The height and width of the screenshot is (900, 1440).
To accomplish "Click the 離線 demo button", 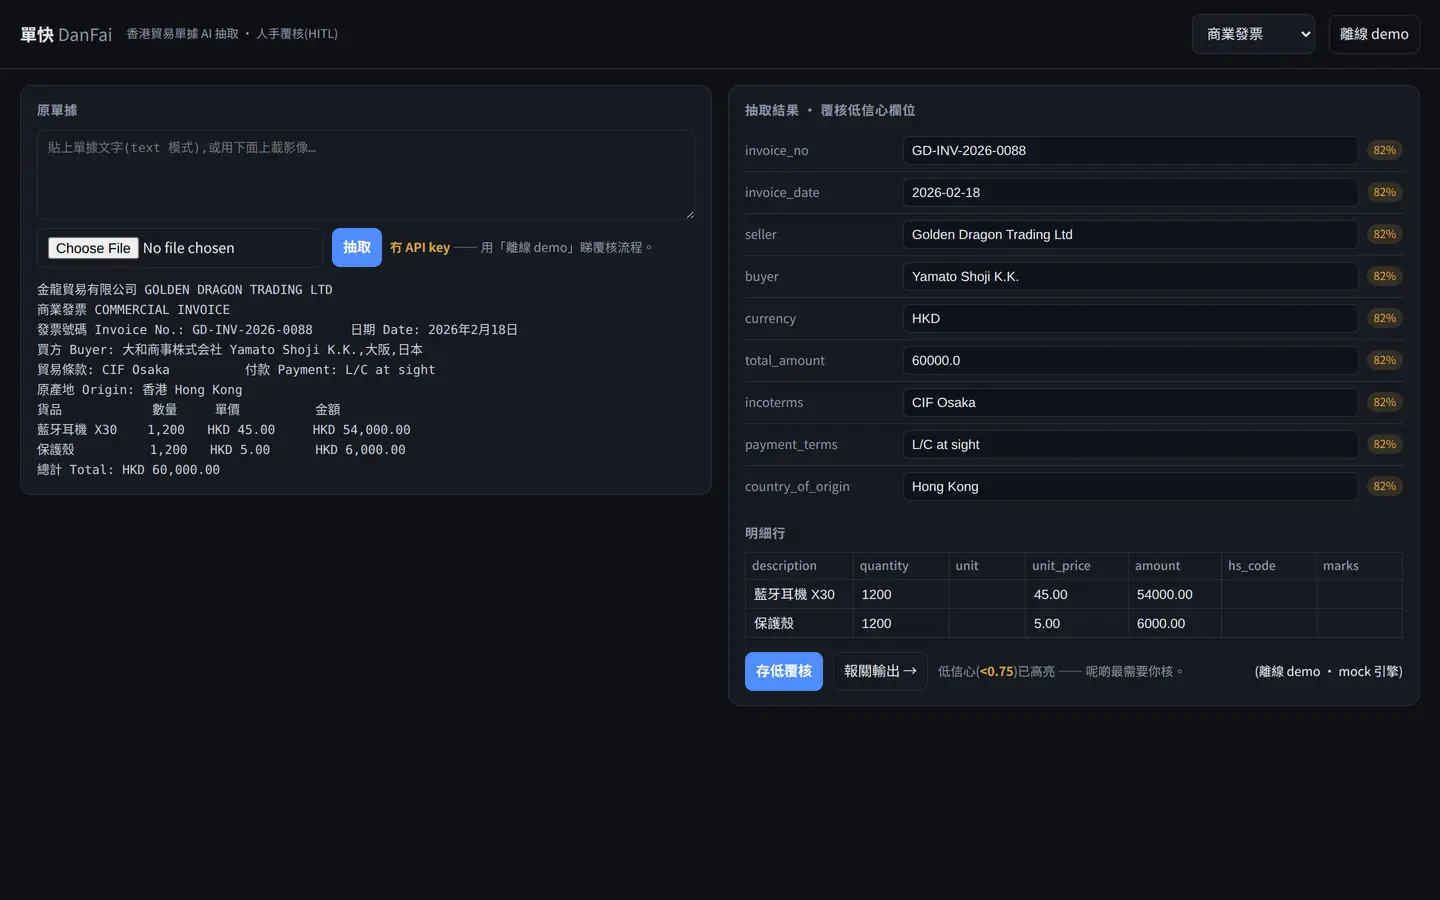I will coord(1374,34).
